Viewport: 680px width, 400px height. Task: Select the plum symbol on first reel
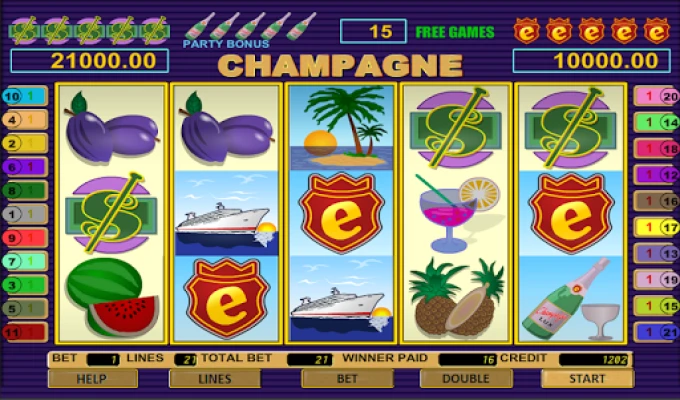(112, 128)
